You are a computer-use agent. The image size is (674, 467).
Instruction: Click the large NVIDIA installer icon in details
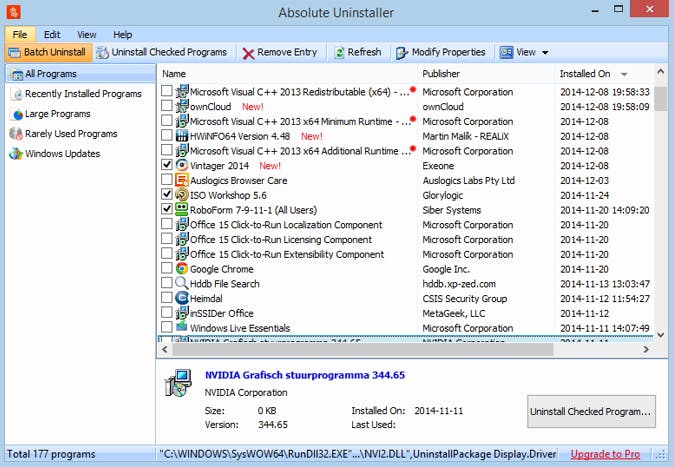tap(178, 383)
